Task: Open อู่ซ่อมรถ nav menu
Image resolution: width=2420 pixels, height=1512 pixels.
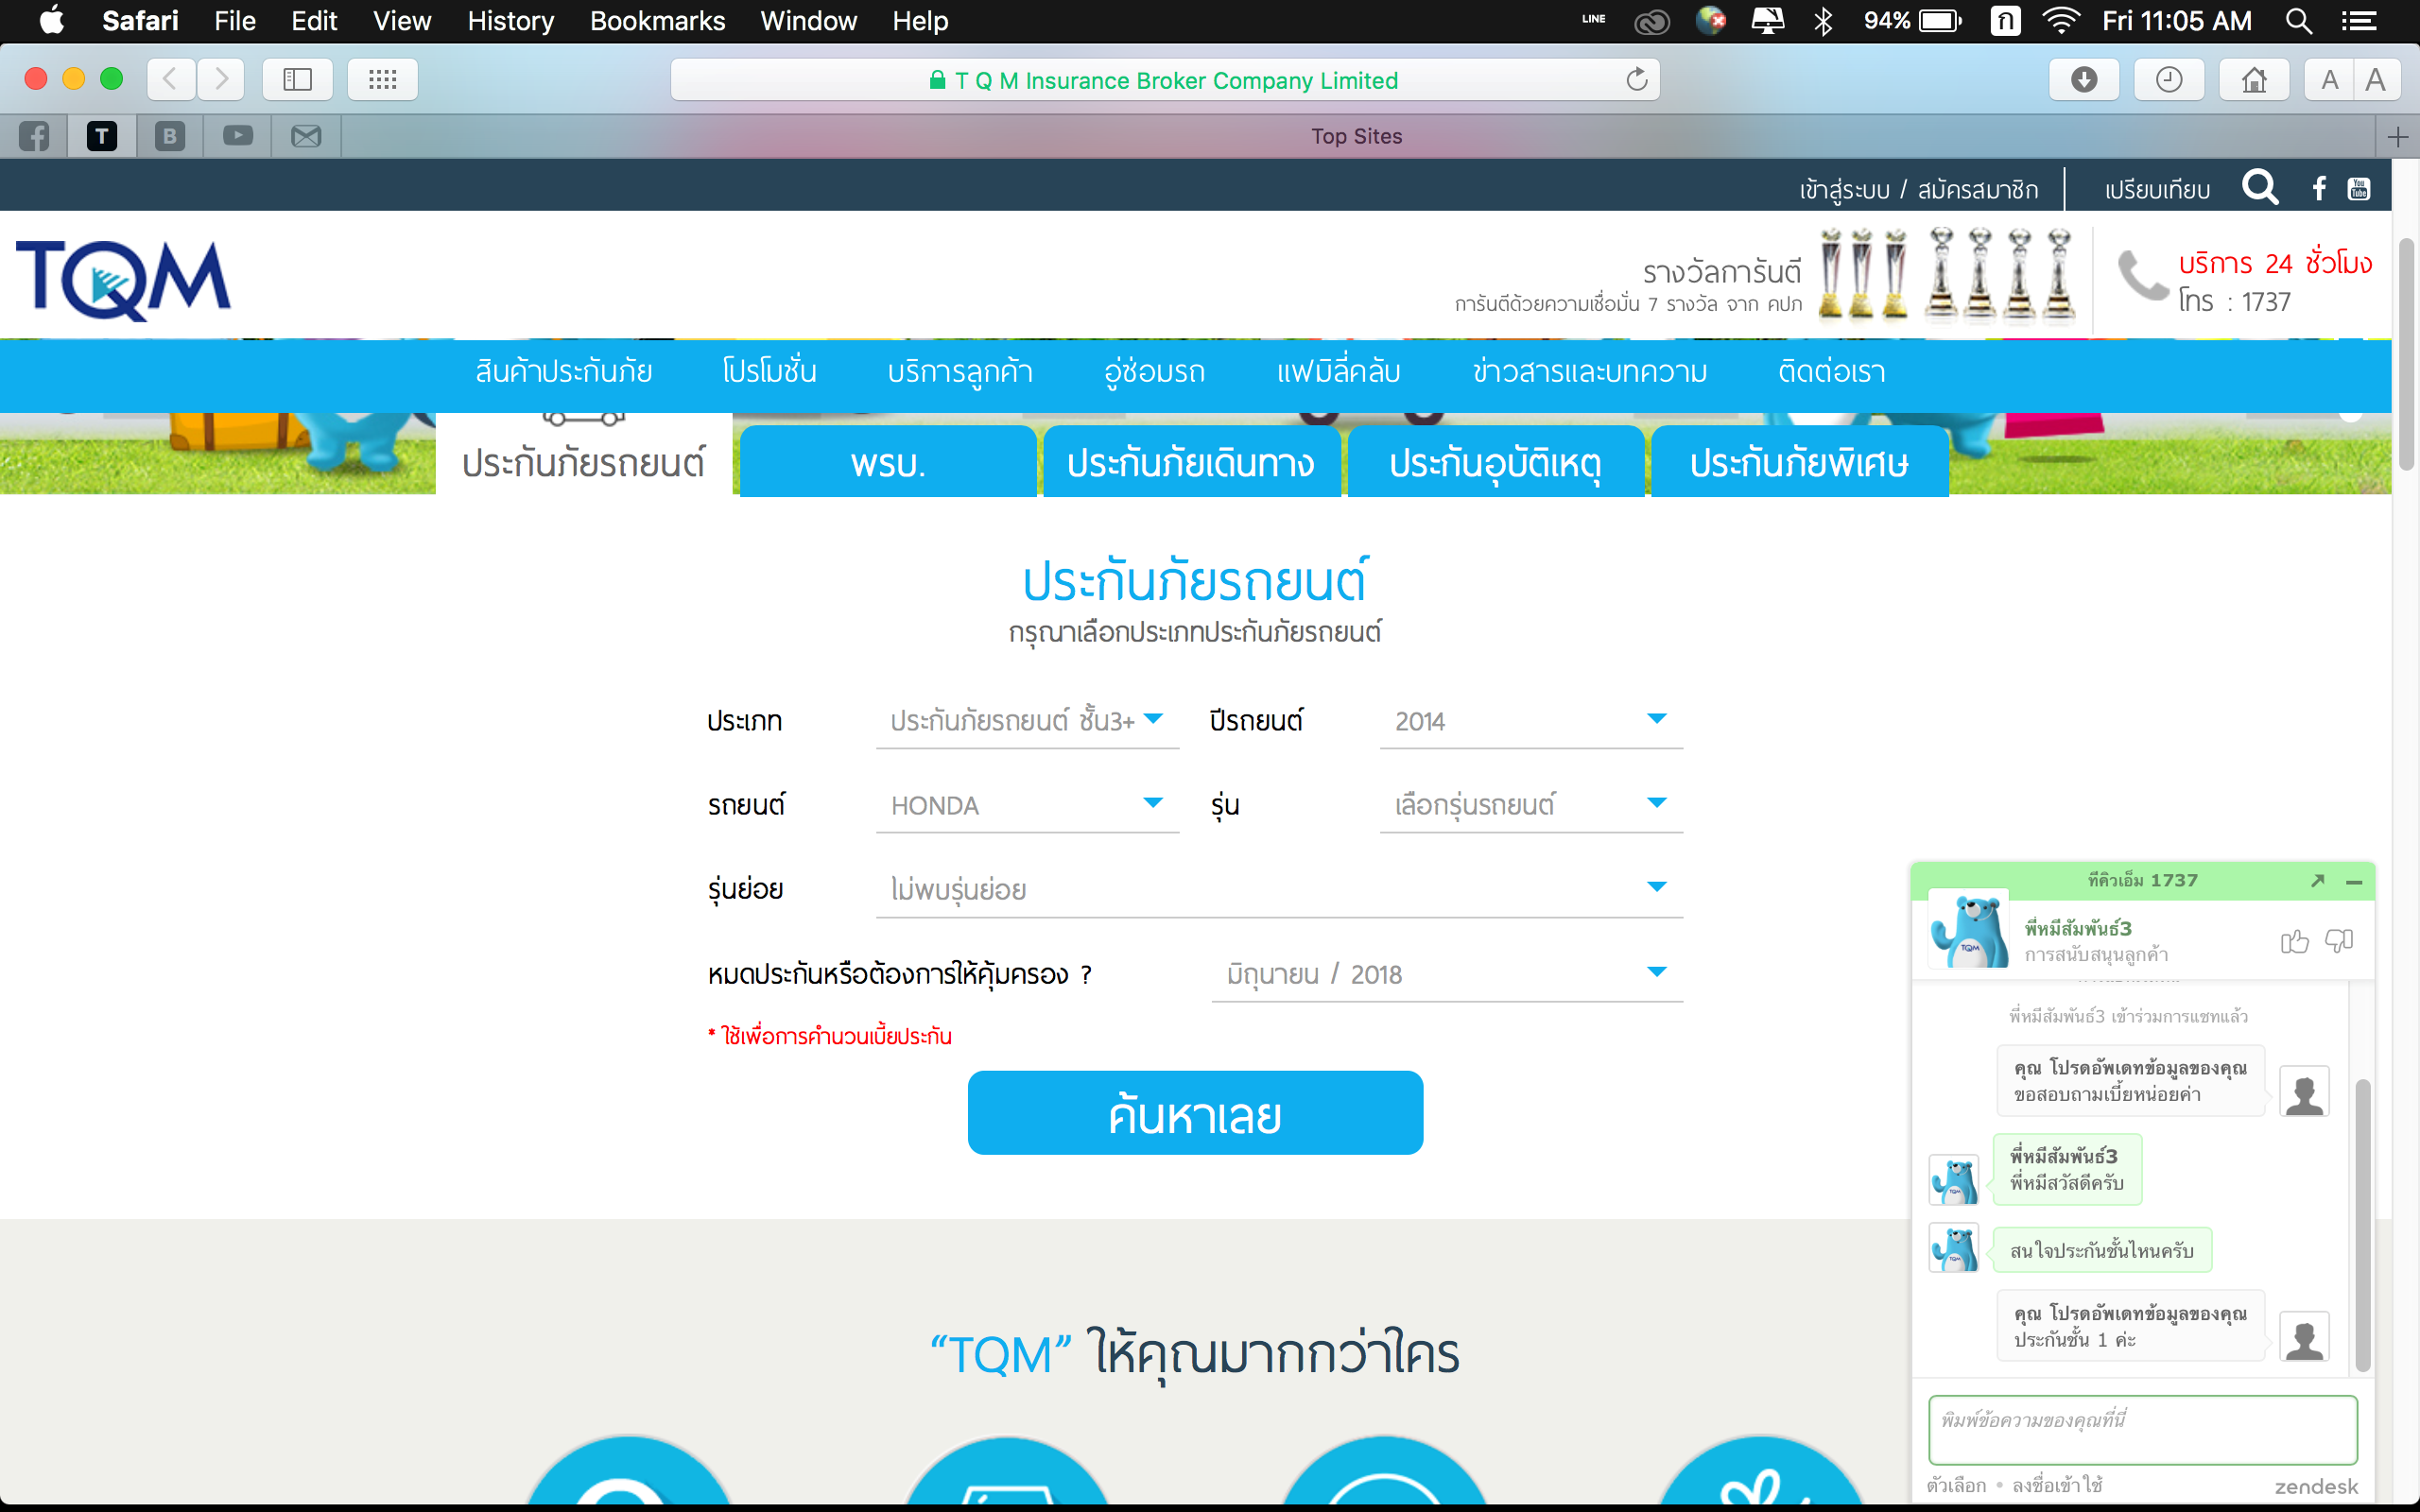Action: point(1155,372)
